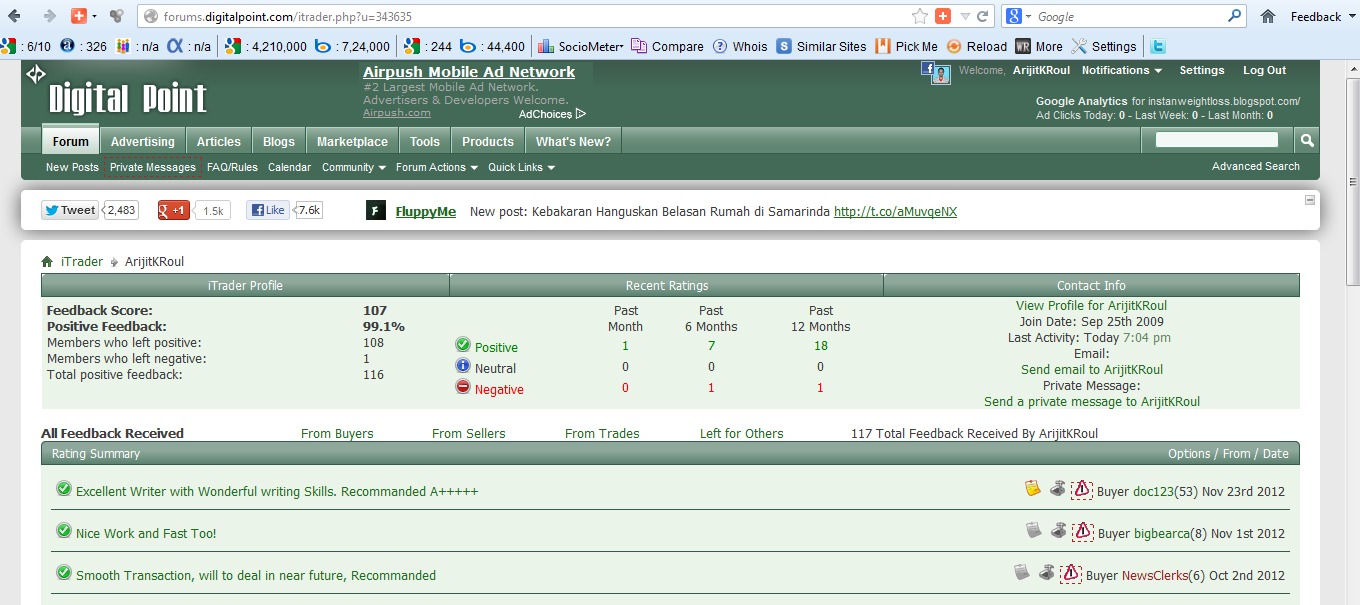Open the Forum Actions dropdown menu
This screenshot has height=605, width=1360.
click(x=436, y=167)
